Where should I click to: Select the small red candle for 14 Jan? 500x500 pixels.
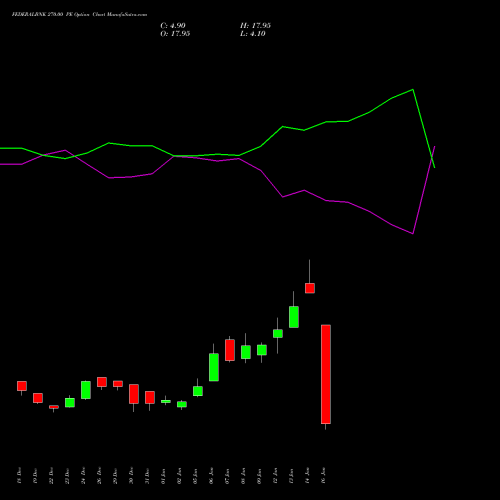tap(310, 288)
